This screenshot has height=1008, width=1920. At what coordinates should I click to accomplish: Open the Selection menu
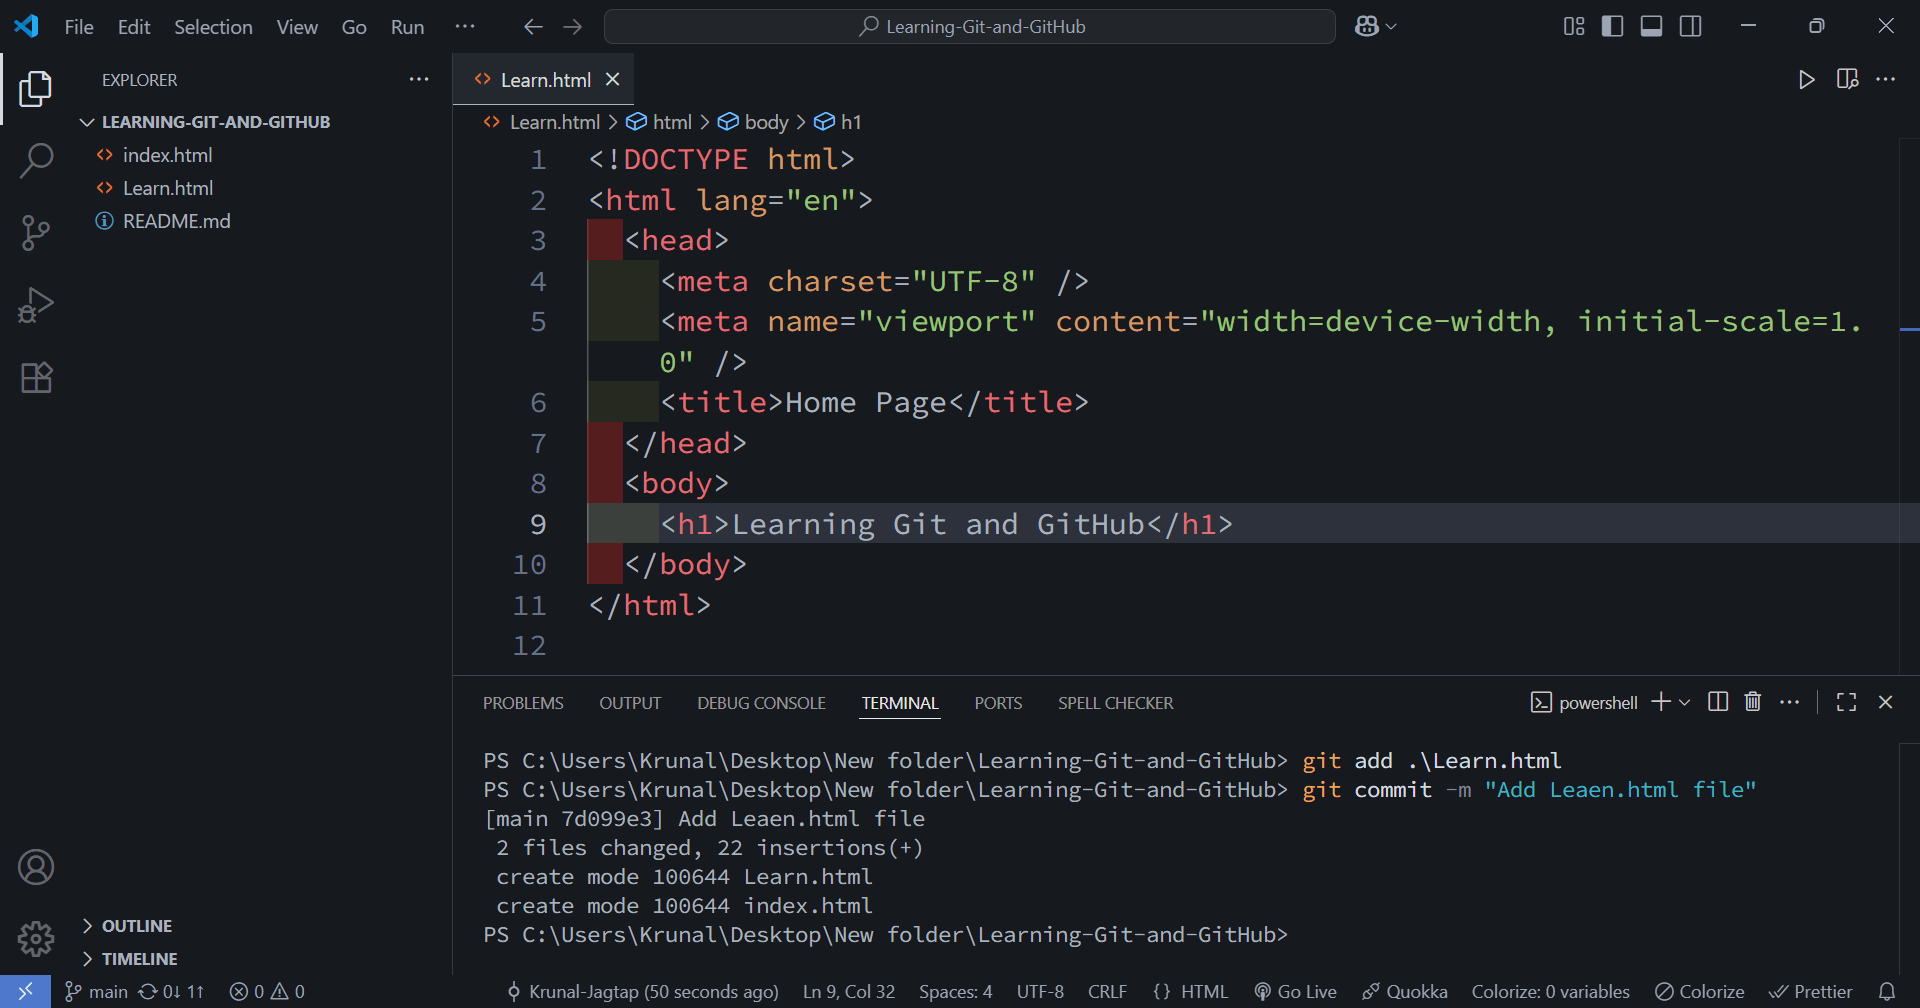point(213,27)
